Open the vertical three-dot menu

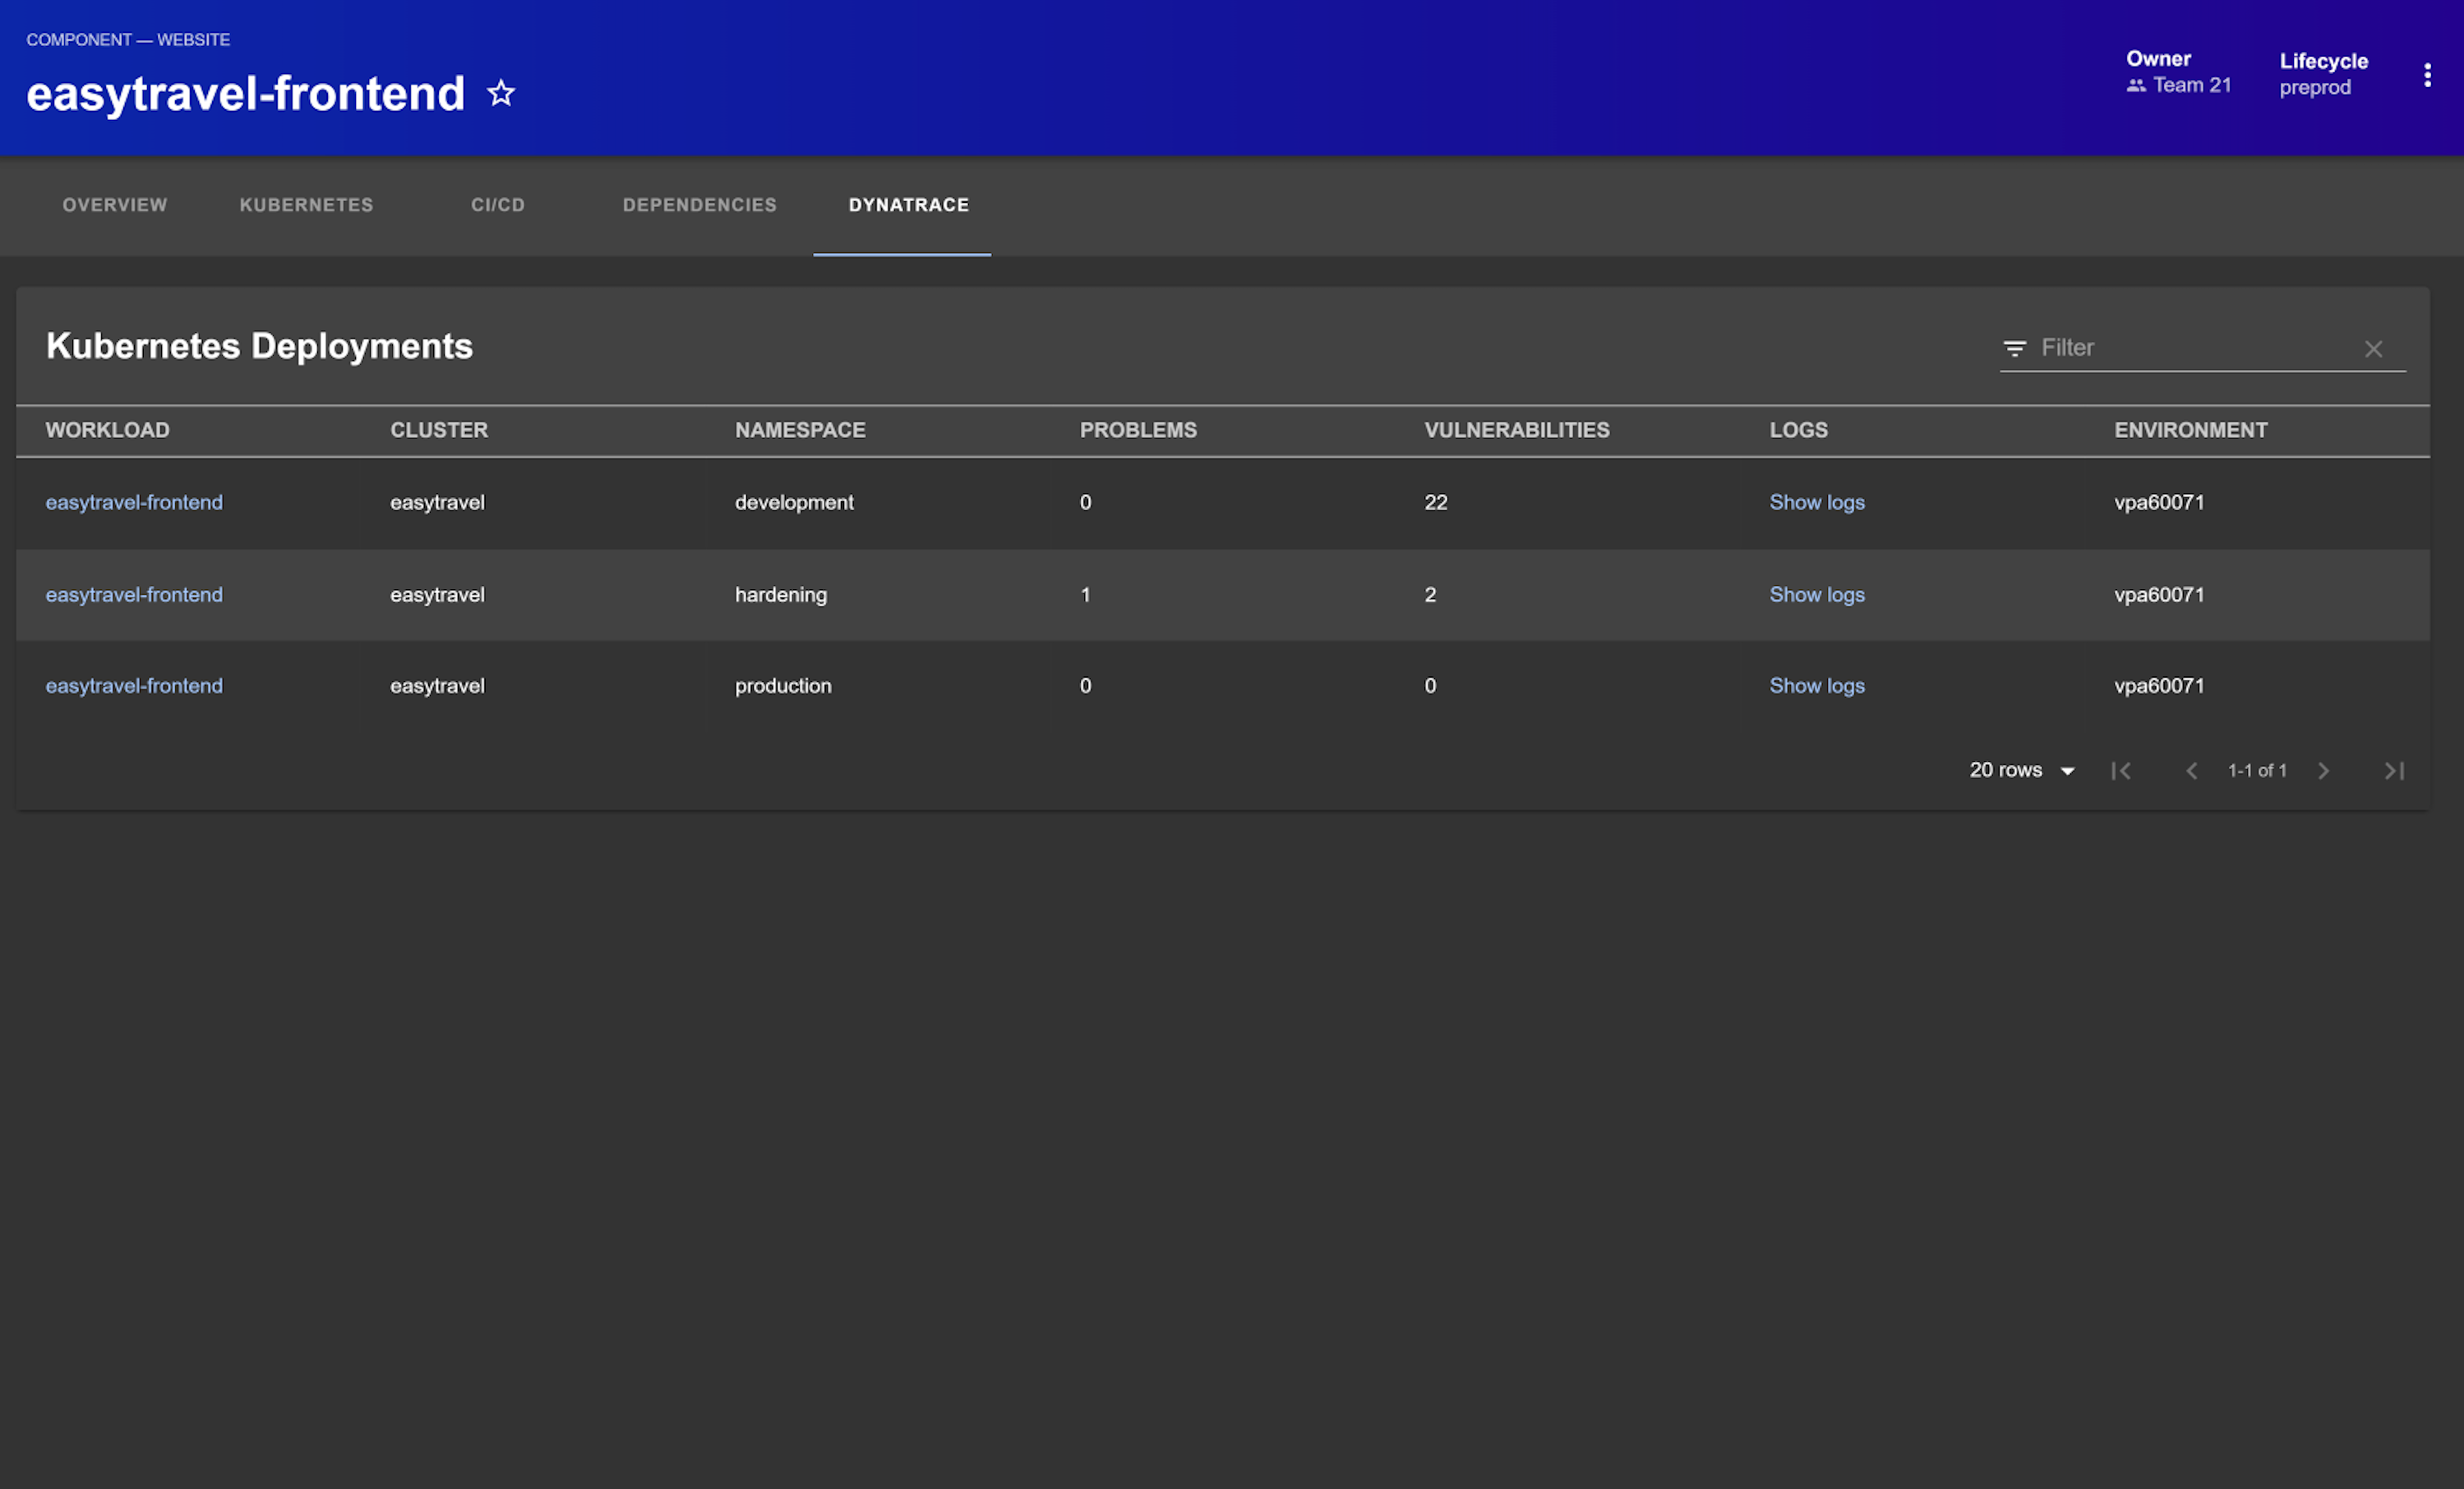pos(2426,75)
